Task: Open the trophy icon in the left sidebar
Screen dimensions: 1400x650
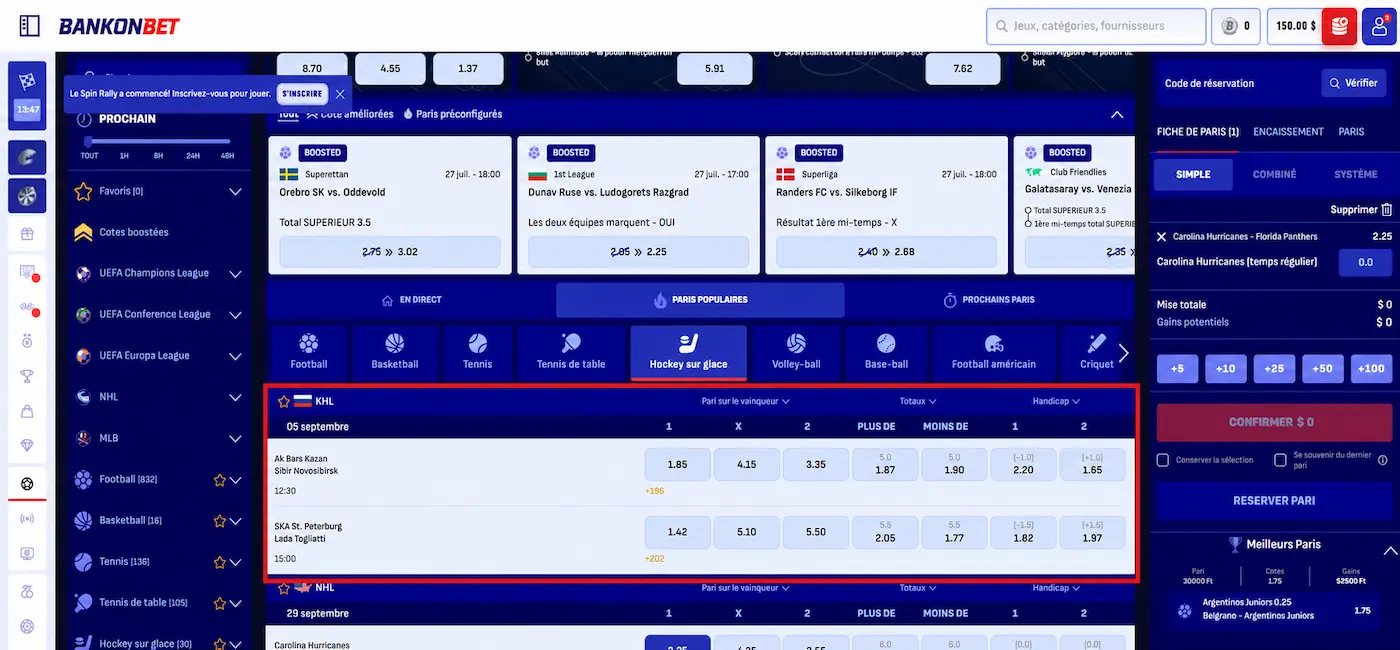Action: point(27,376)
